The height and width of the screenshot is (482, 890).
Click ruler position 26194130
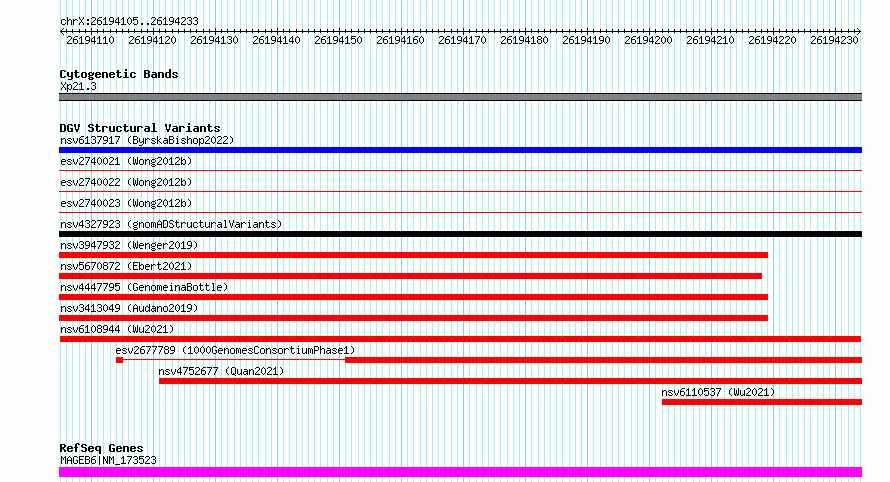click(214, 40)
